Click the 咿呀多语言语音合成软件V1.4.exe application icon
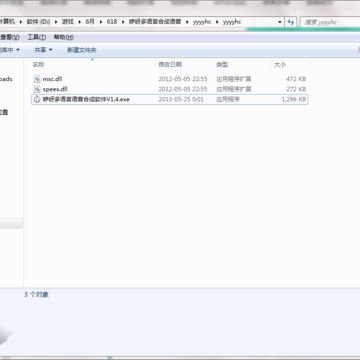This screenshot has width=360, height=360. pos(37,99)
